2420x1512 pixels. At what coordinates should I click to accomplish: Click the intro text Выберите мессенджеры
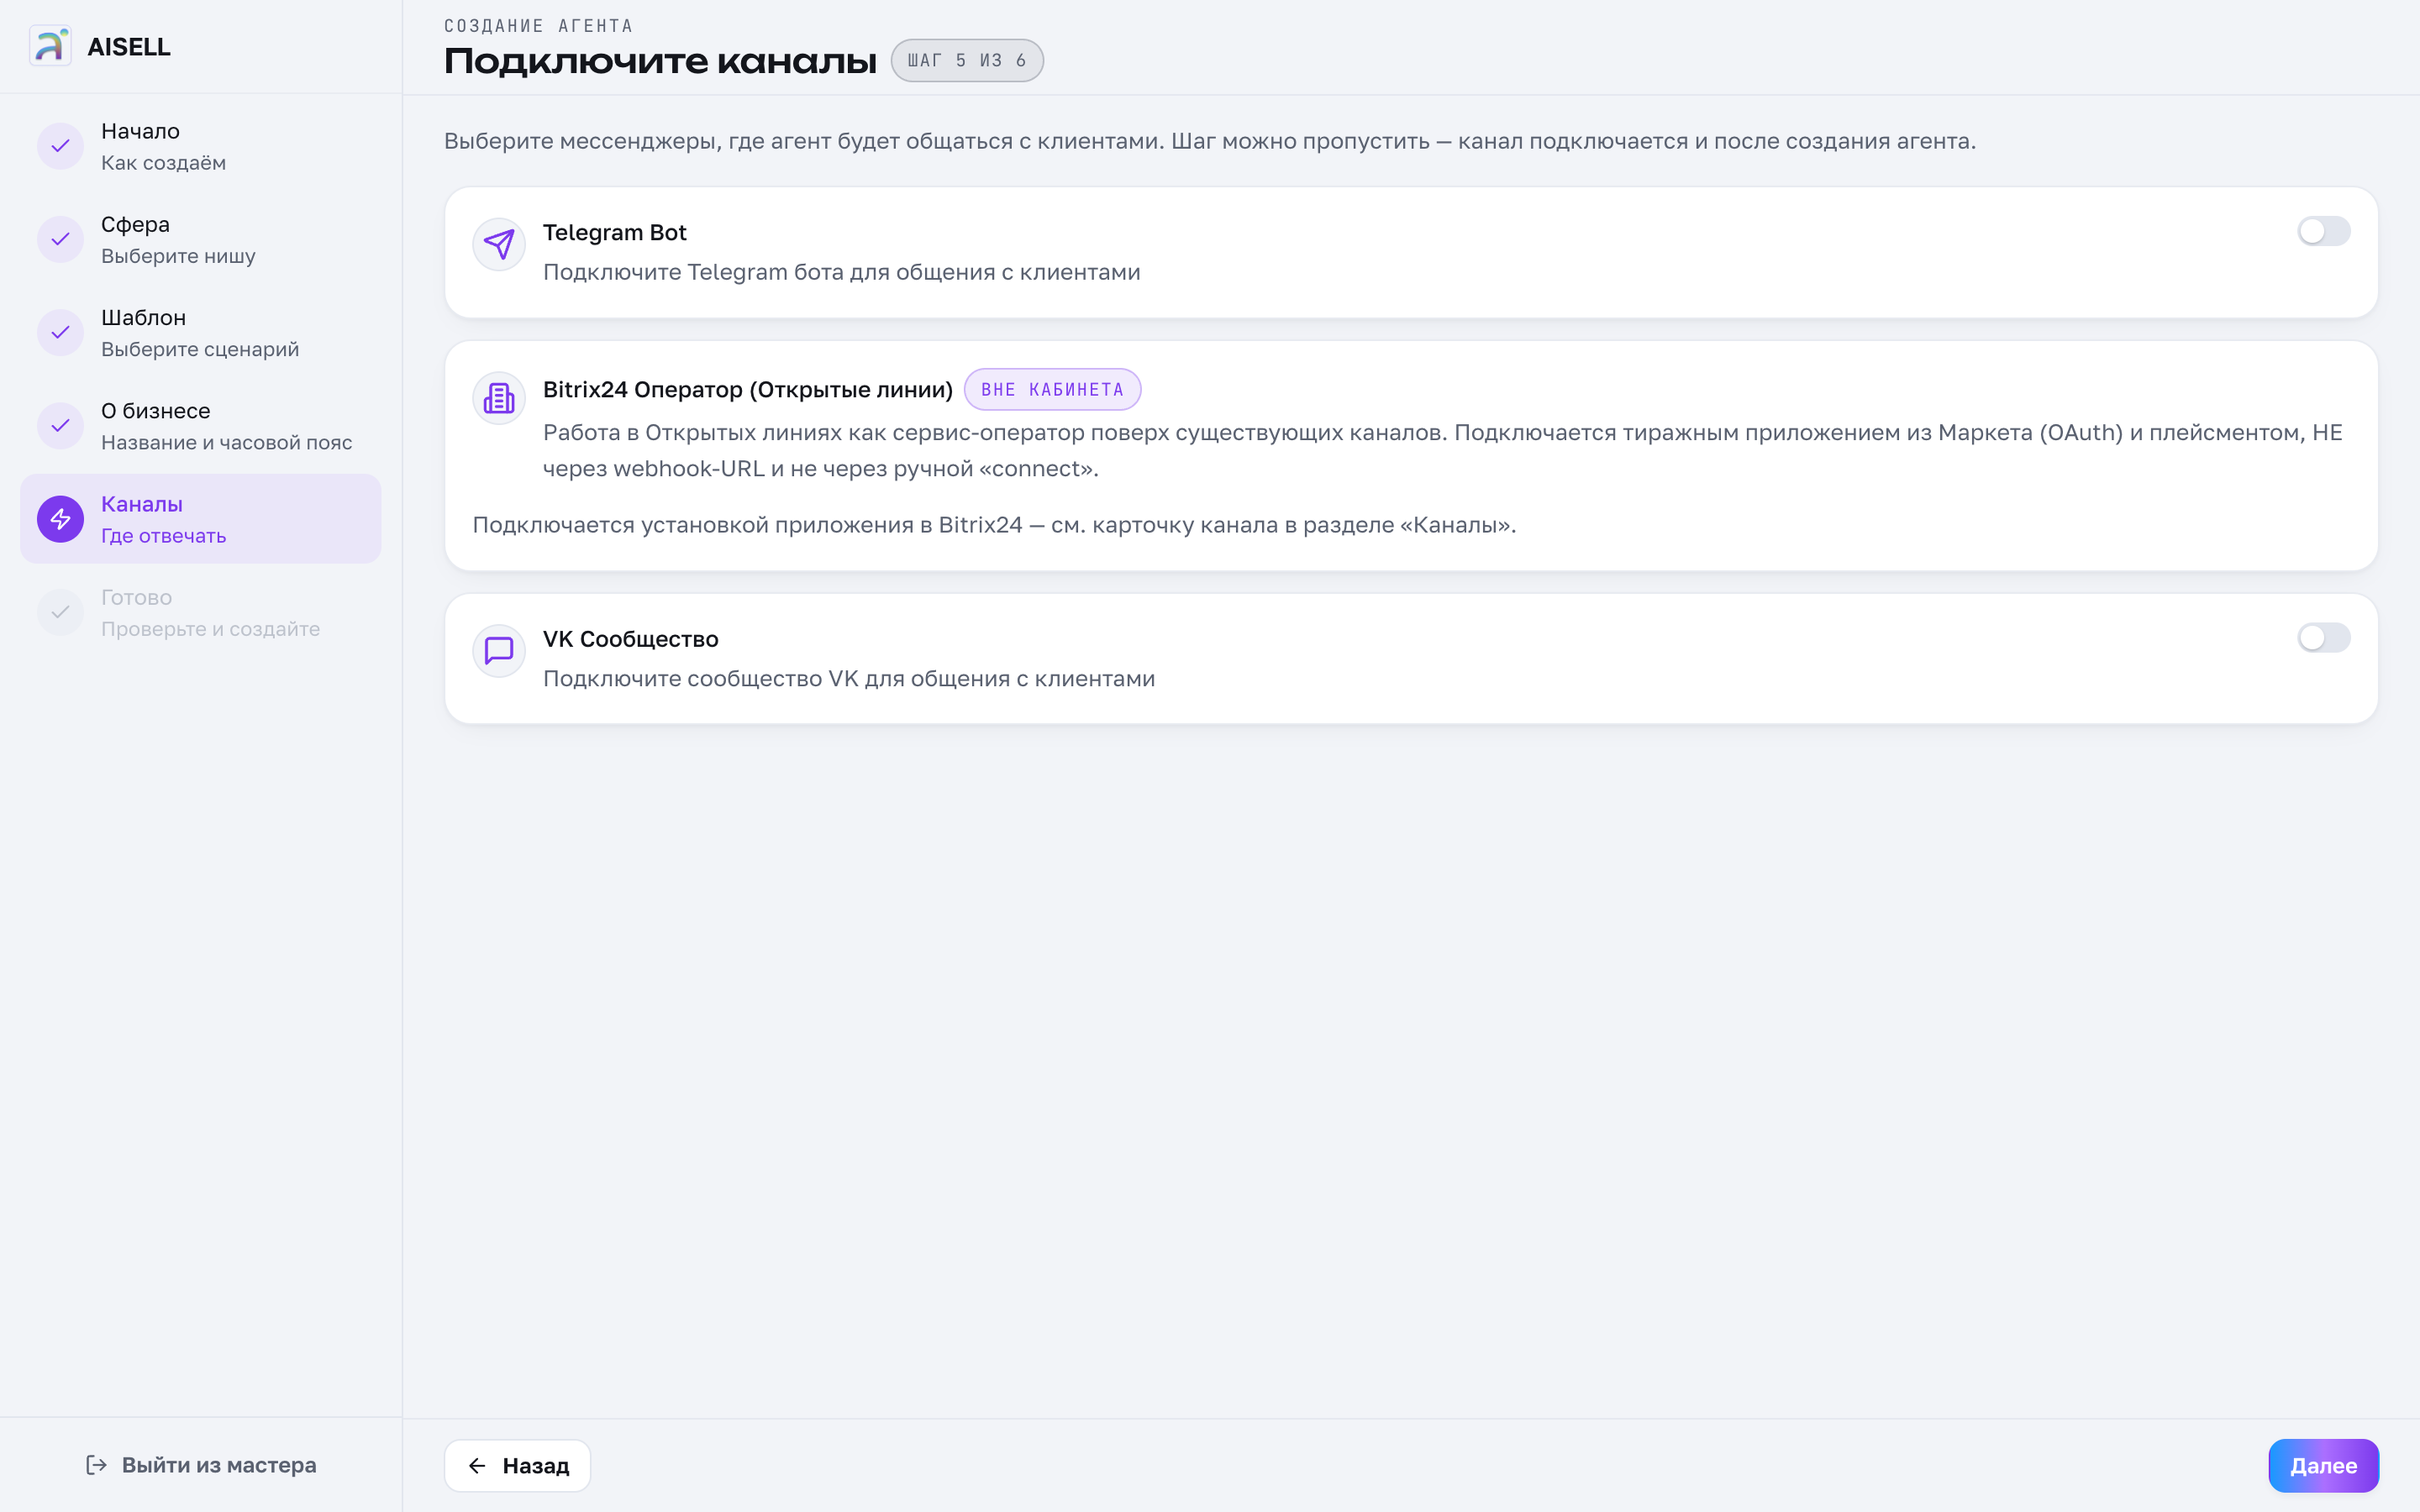pyautogui.click(x=1209, y=141)
